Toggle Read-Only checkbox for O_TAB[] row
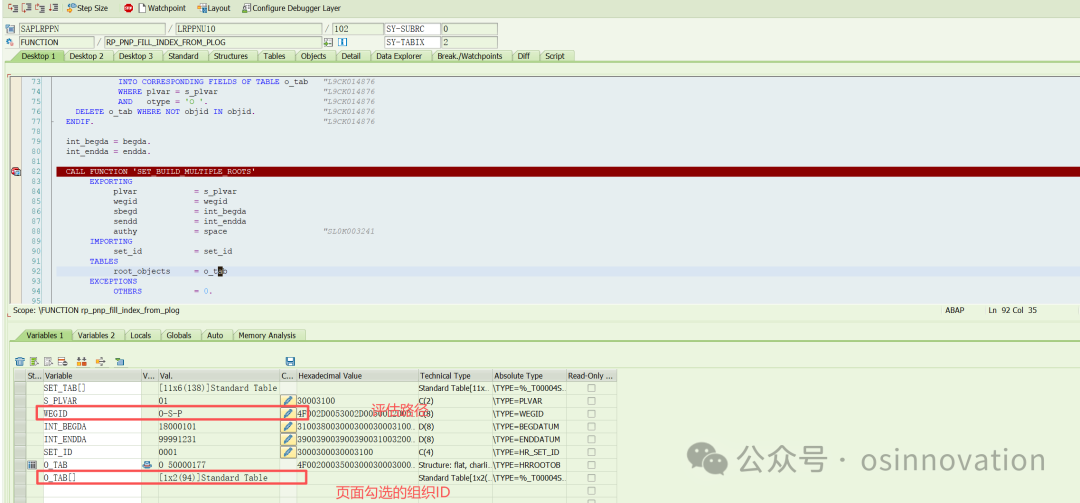This screenshot has height=503, width=1080. [591, 478]
